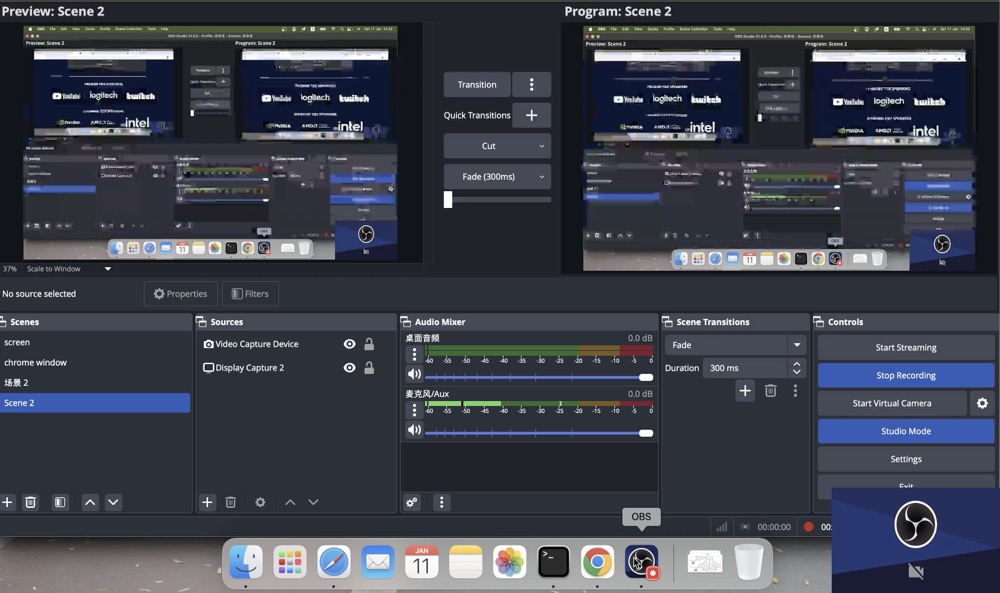Open scene filters icon in Scenes toolbar
Screen dimensions: 1000x593
click(x=59, y=502)
